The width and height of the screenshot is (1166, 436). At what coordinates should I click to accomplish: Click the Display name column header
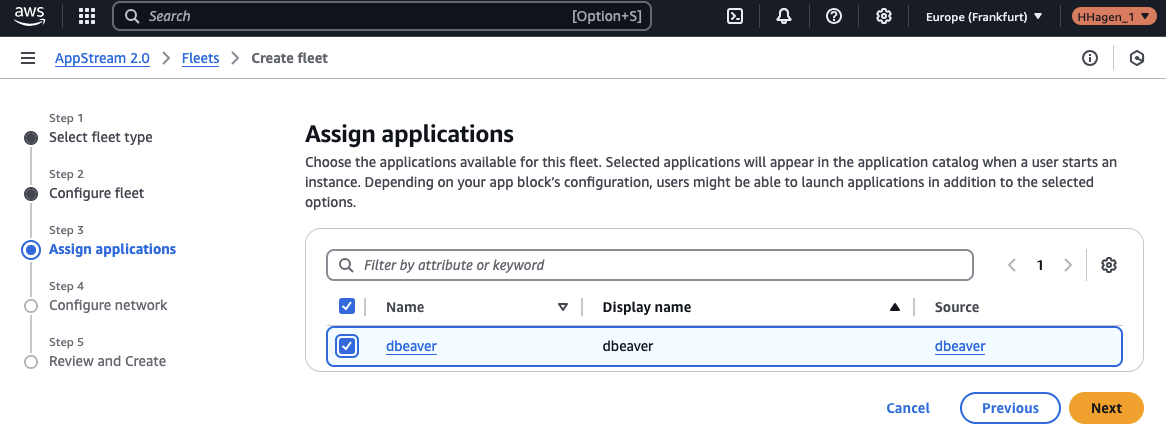click(x=646, y=307)
